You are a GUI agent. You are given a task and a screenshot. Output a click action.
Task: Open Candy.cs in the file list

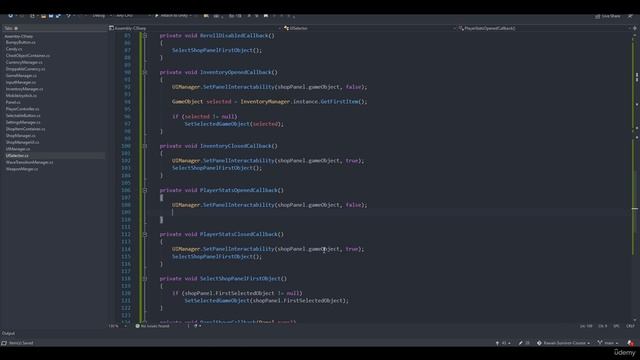pyautogui.click(x=14, y=49)
